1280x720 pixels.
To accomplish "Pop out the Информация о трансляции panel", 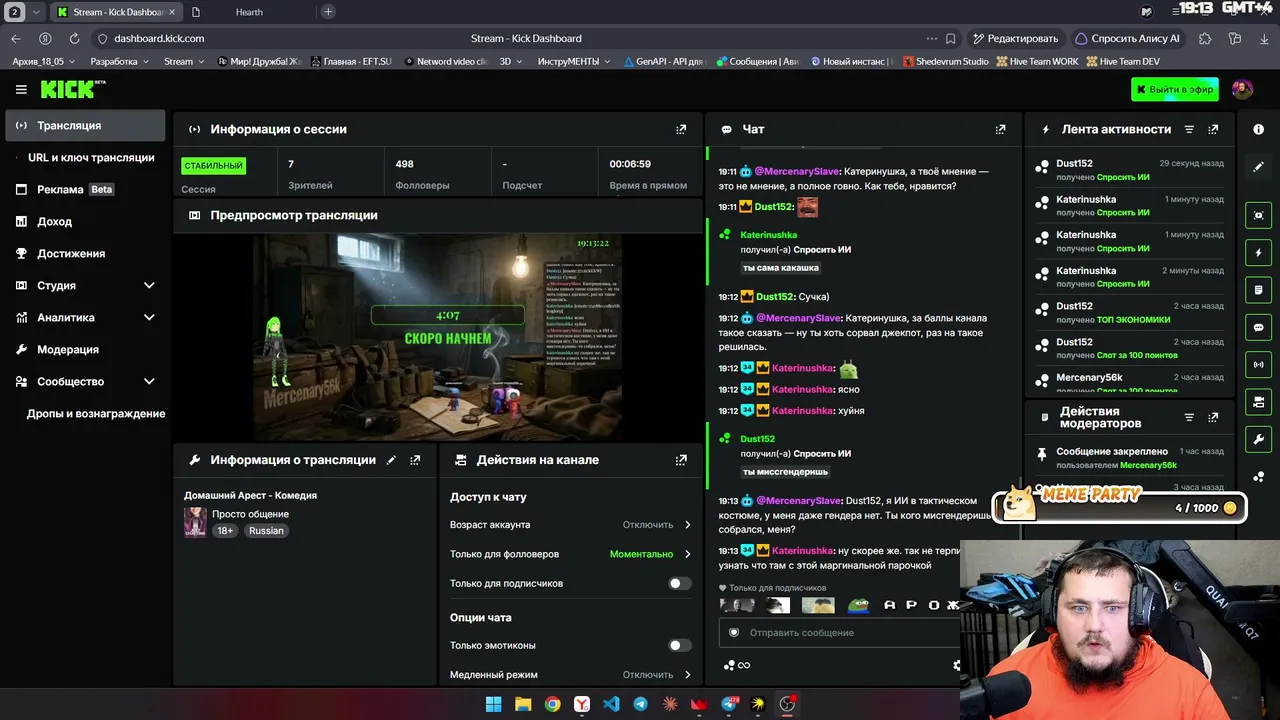I will point(415,460).
